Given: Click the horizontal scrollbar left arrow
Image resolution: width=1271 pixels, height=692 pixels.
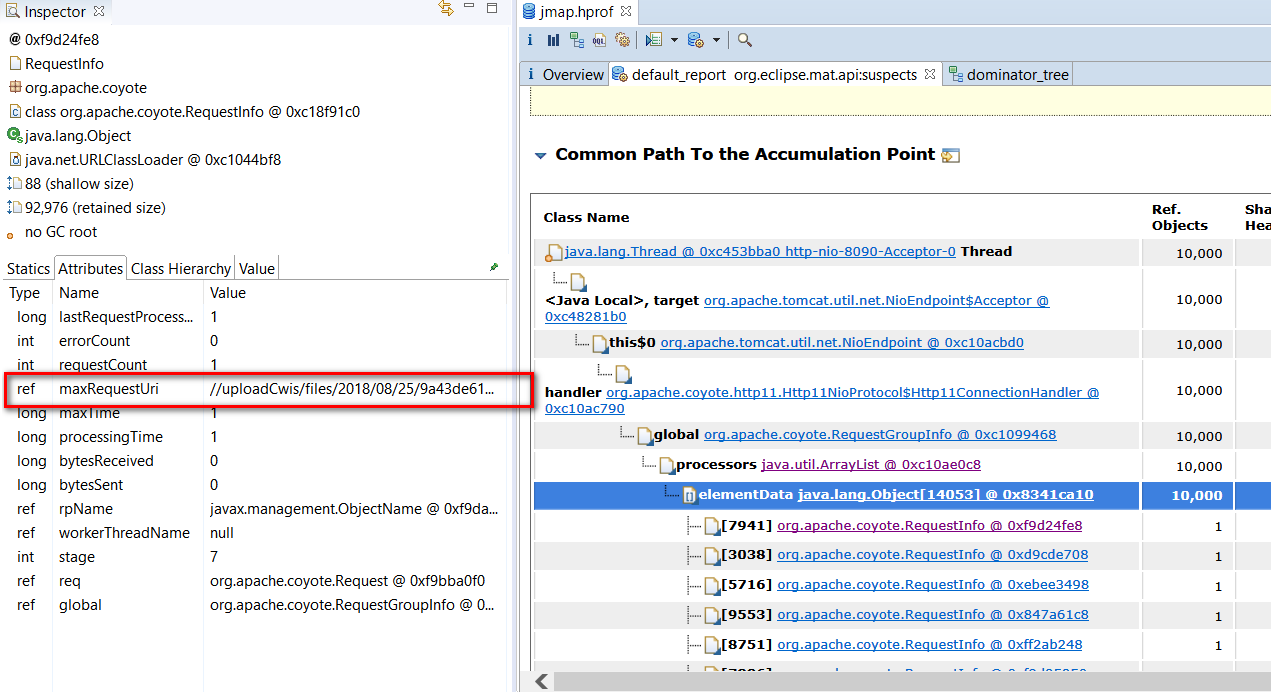Looking at the screenshot, I should pos(541,681).
